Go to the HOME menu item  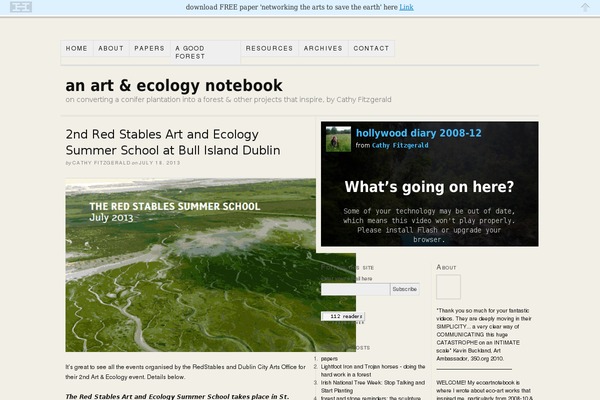[x=77, y=49]
